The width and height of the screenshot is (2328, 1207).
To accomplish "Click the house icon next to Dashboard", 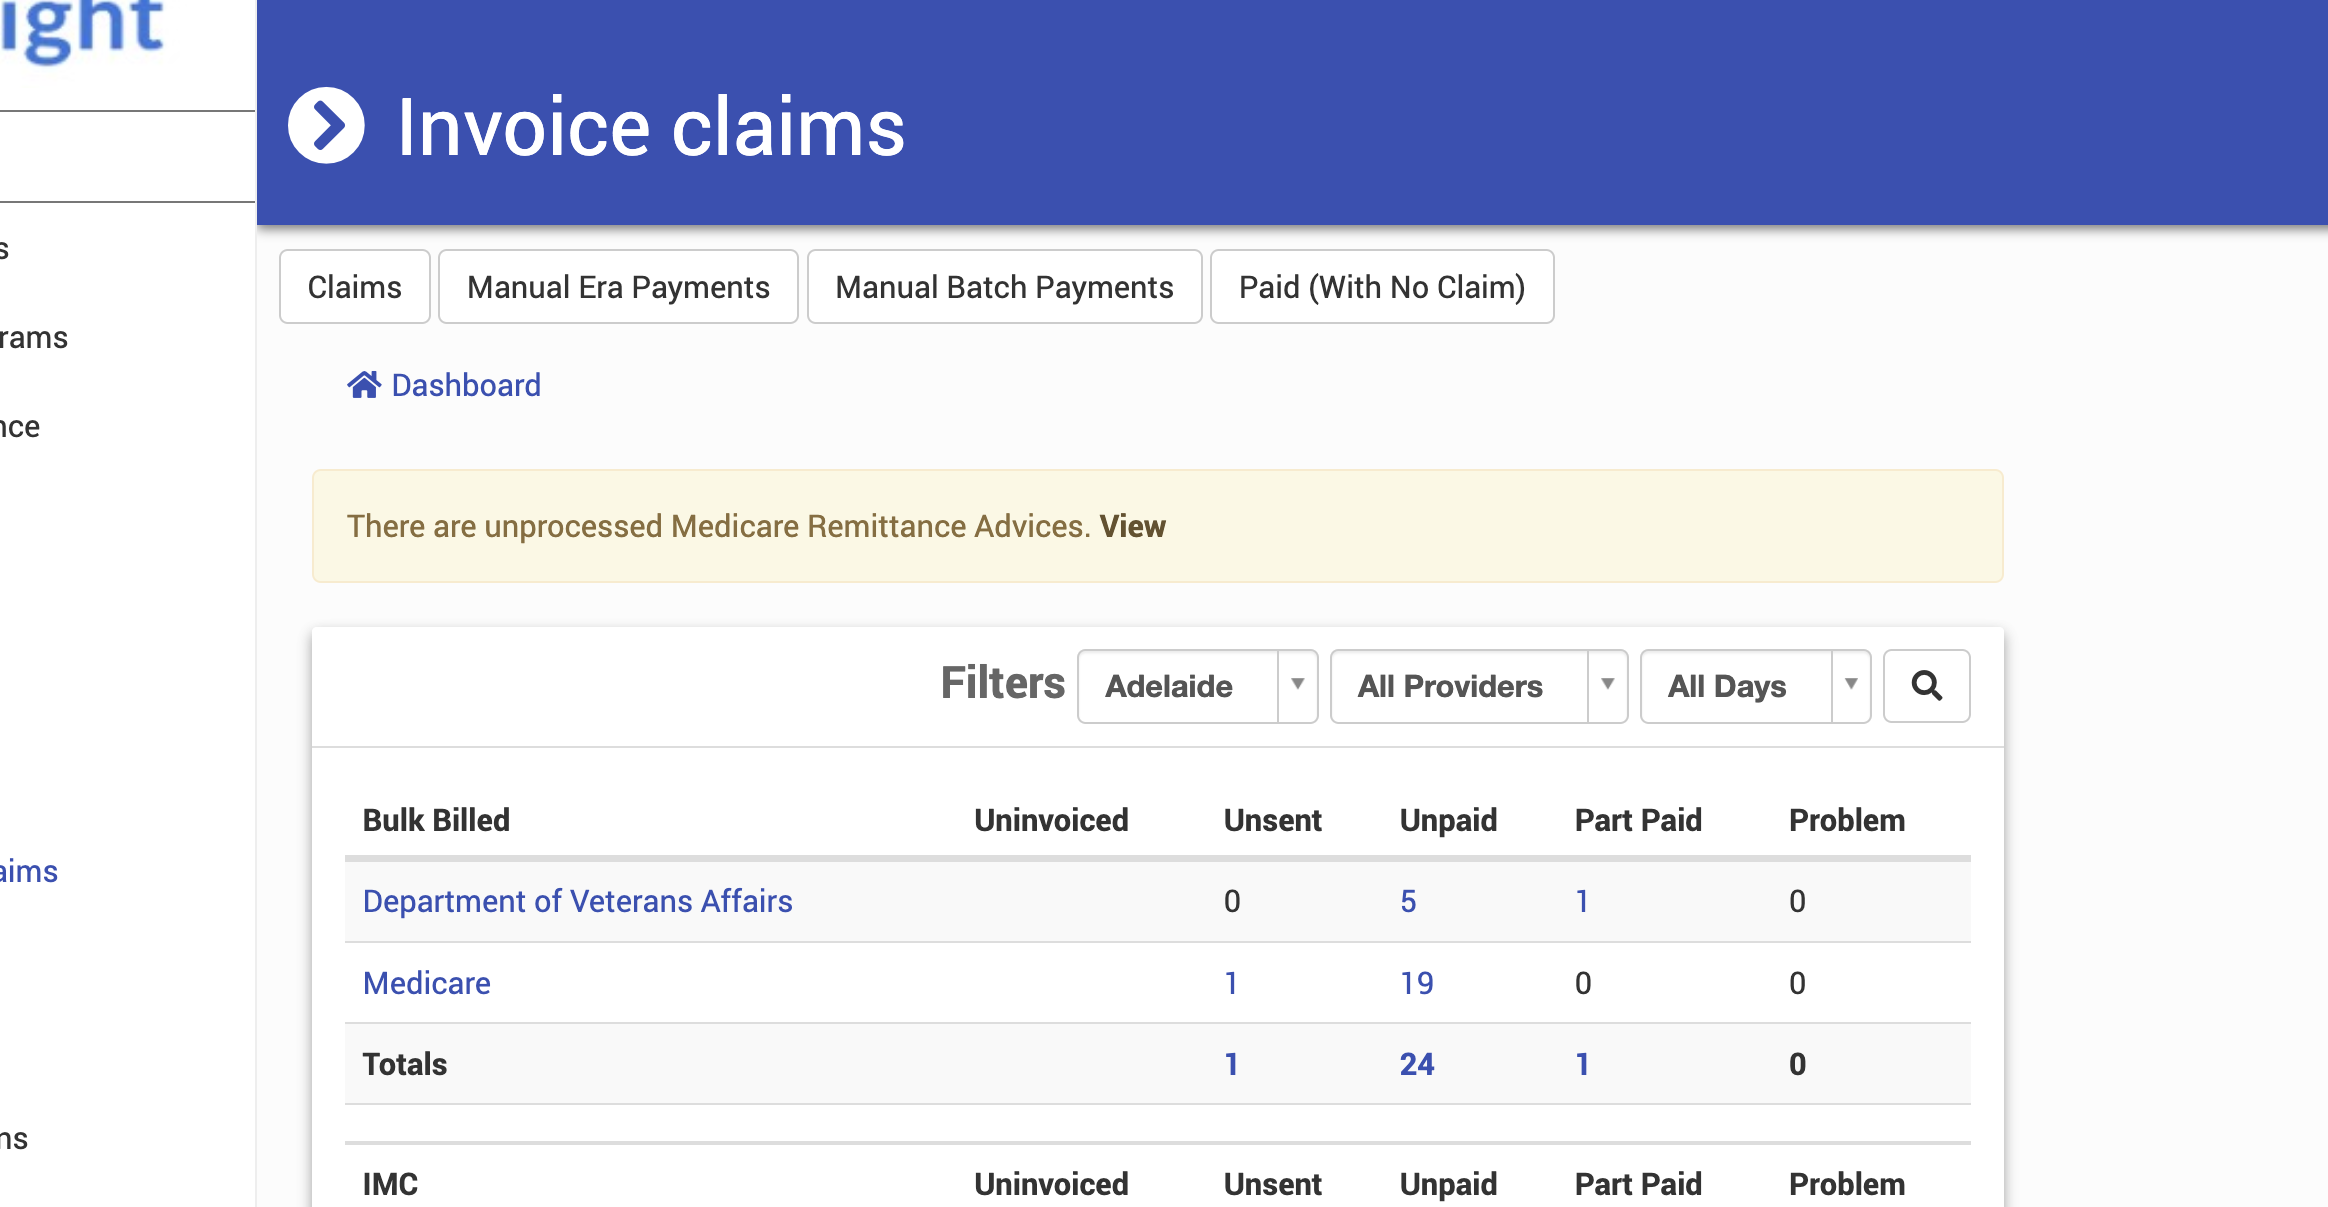I will point(364,385).
